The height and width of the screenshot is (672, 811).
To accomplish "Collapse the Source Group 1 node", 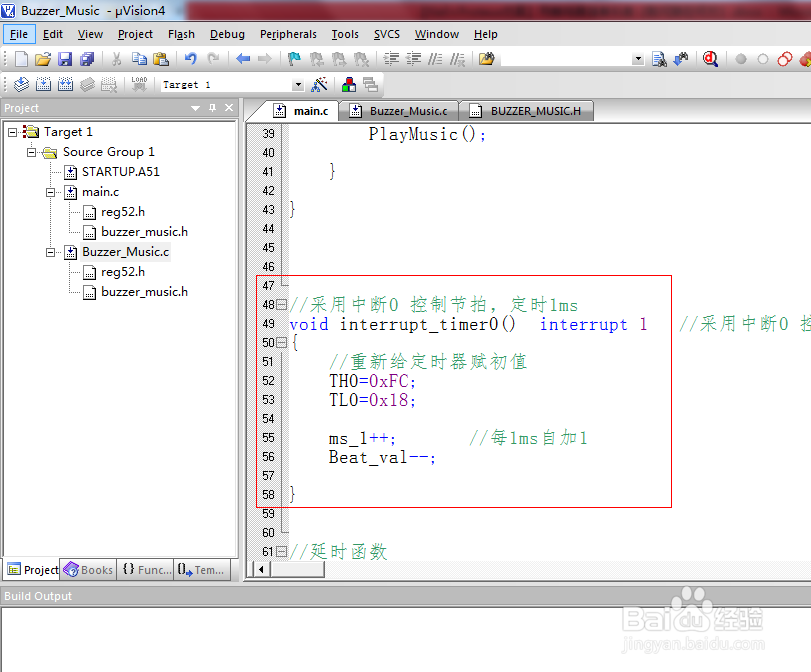I will (x=32, y=152).
